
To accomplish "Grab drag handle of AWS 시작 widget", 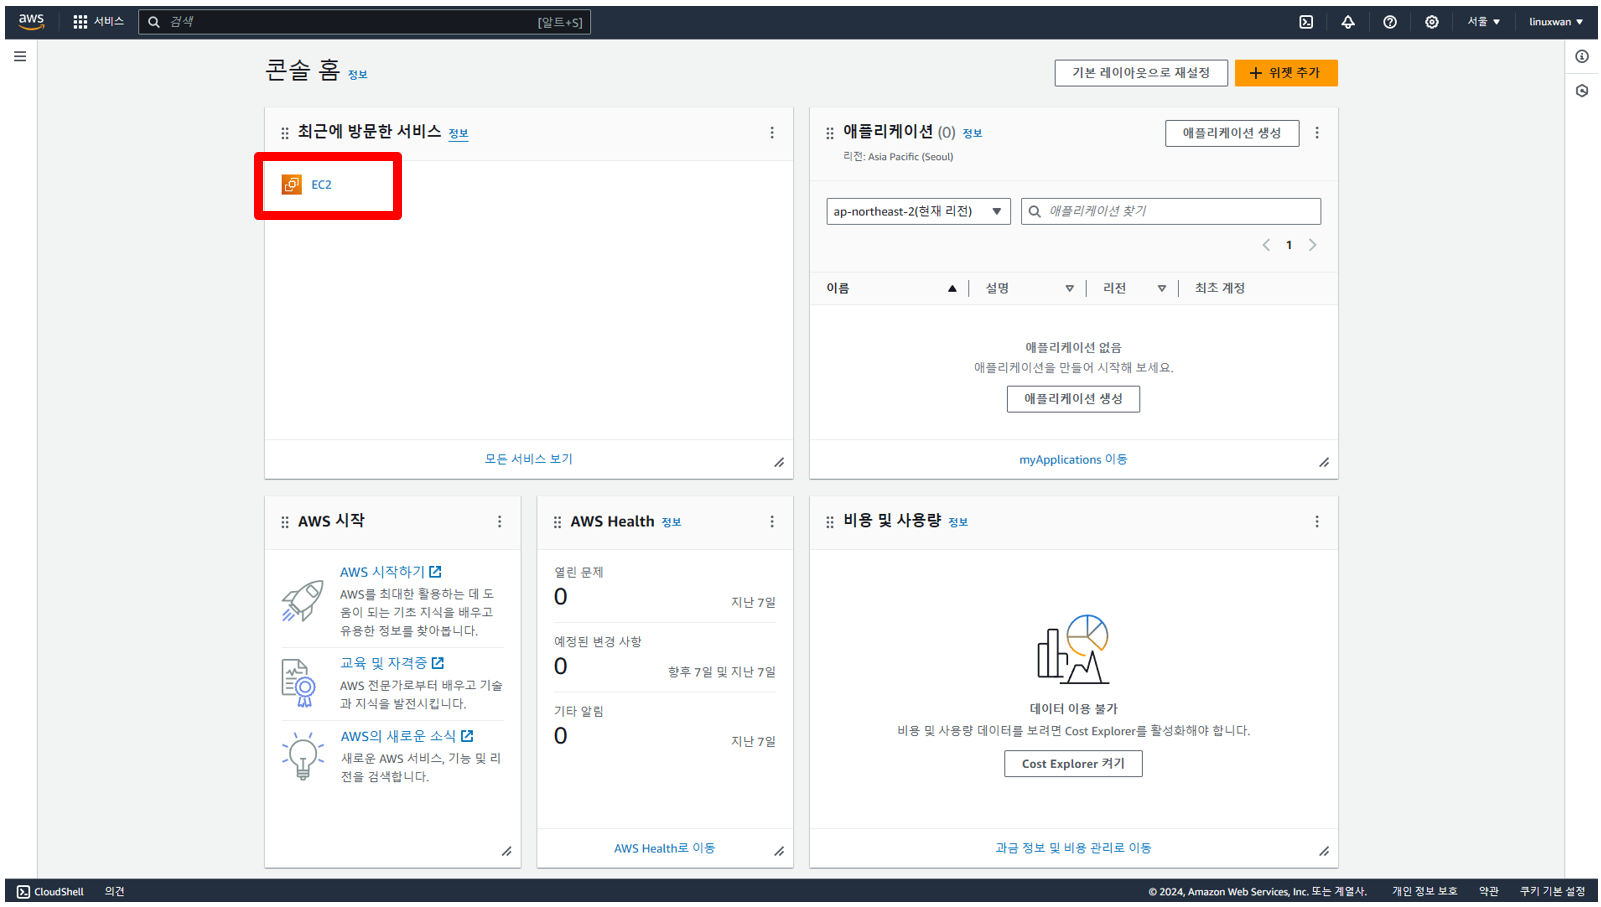I will (285, 522).
